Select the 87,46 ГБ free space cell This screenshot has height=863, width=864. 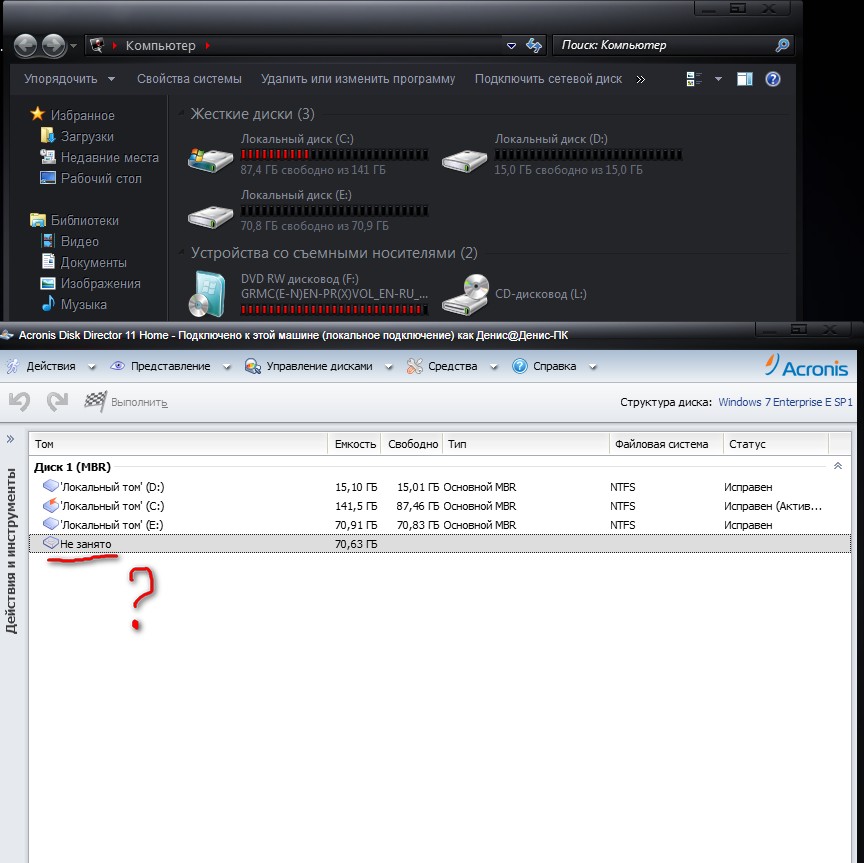[x=418, y=506]
